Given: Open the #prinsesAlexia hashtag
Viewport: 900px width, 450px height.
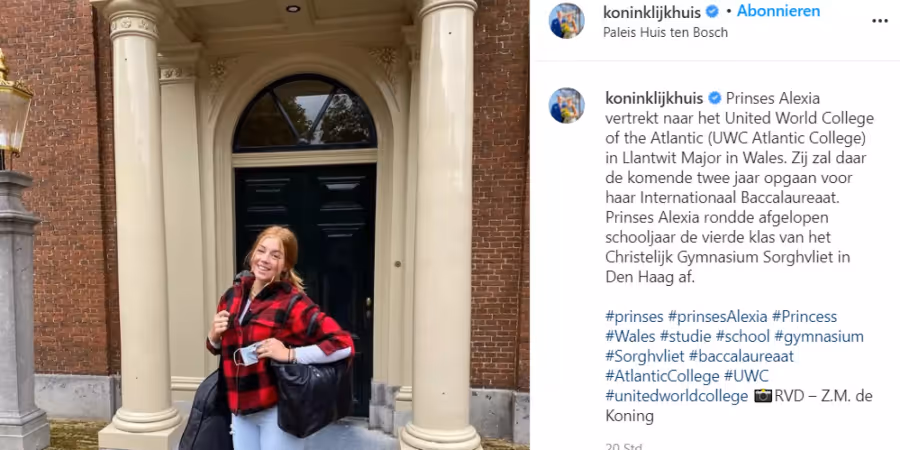Looking at the screenshot, I should (717, 317).
